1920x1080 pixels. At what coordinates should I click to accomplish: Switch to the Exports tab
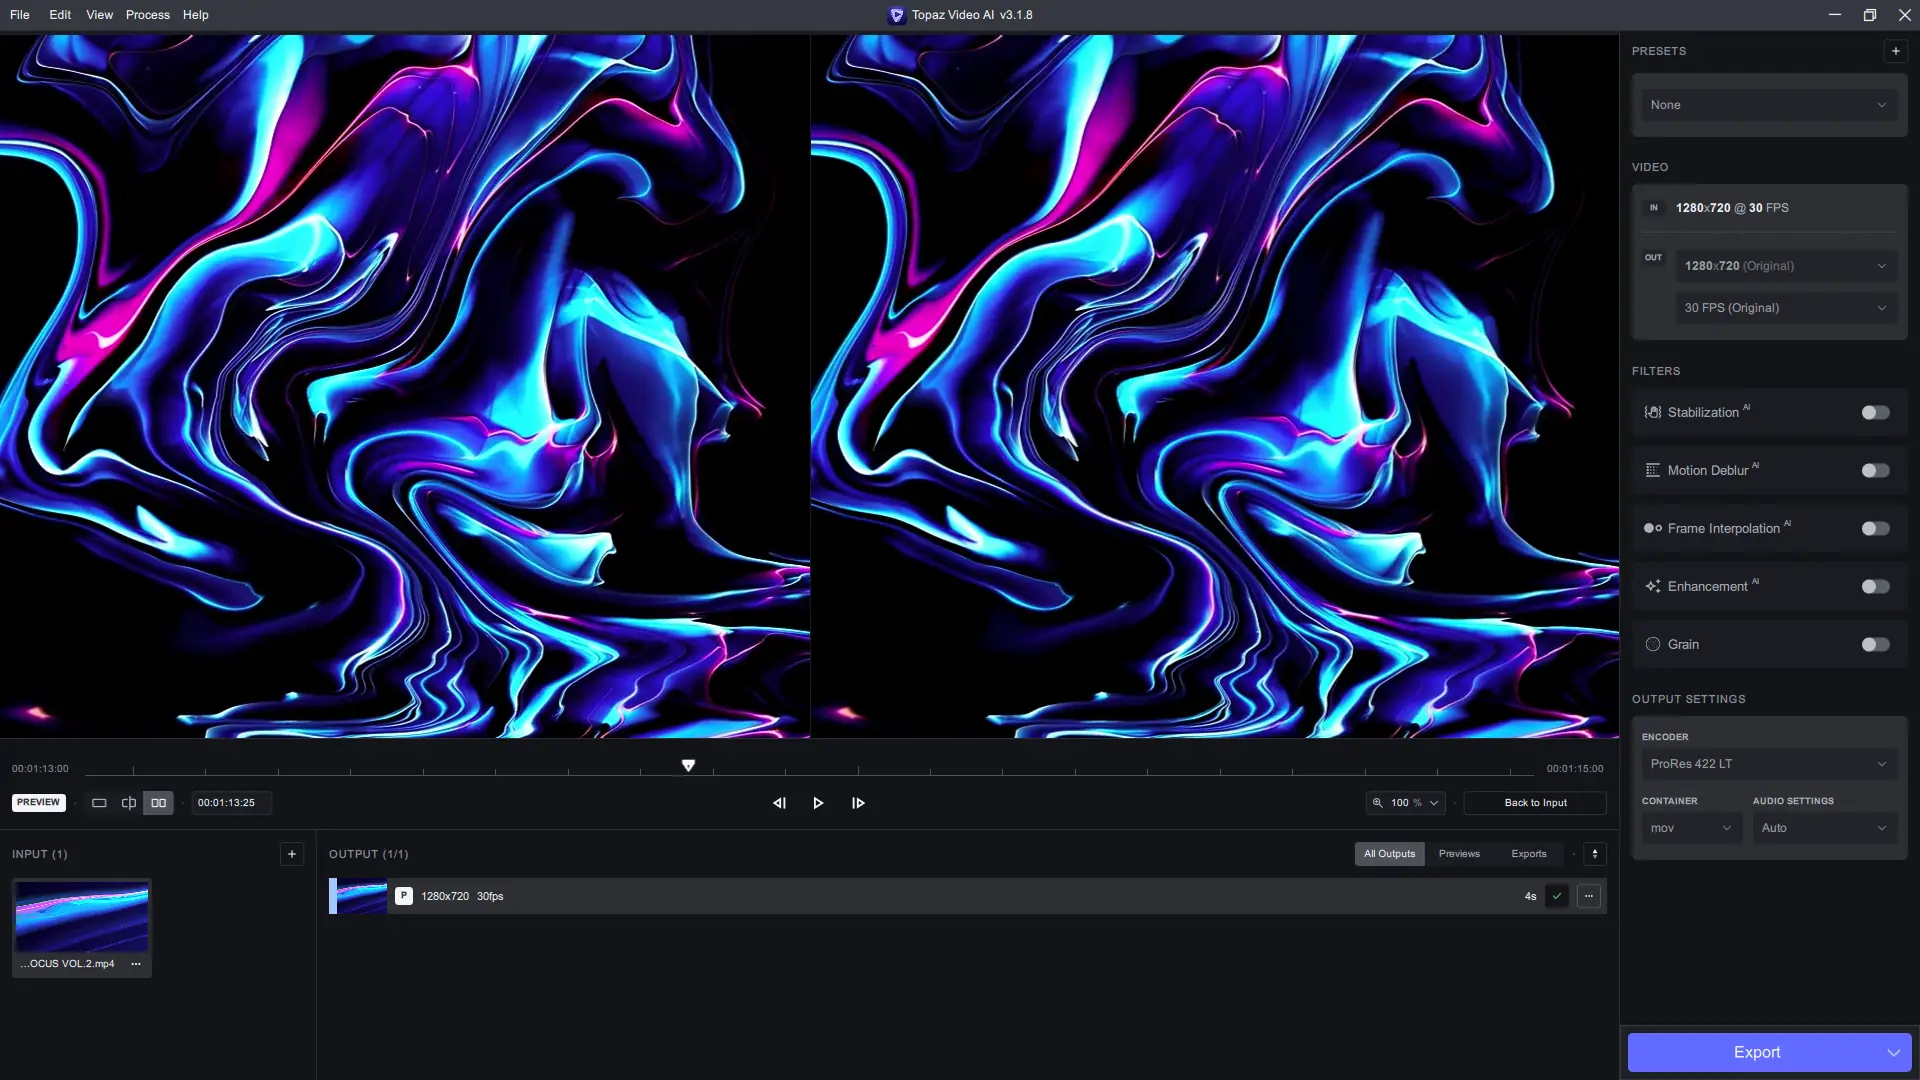(1528, 854)
